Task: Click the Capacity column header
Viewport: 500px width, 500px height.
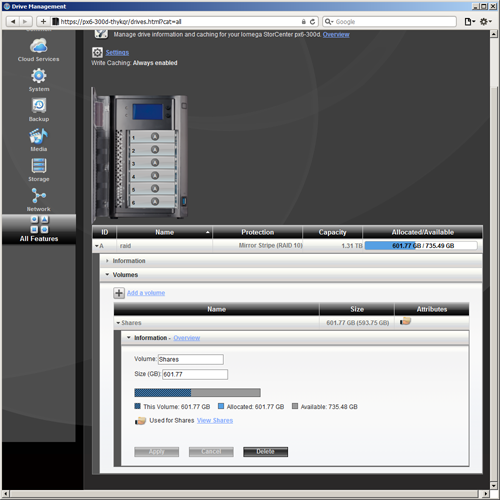Action: 332,232
